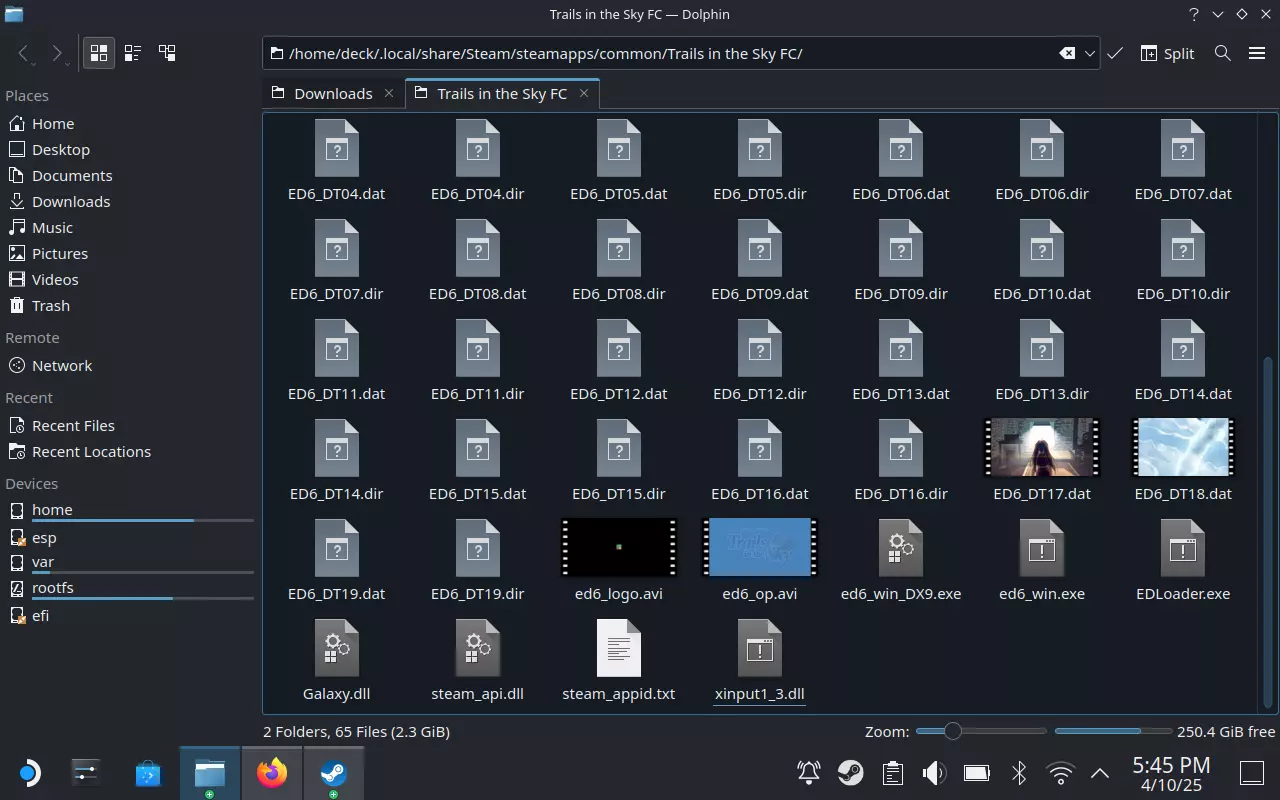Open Trash from the sidebar
This screenshot has width=1280, height=800.
[x=51, y=305]
